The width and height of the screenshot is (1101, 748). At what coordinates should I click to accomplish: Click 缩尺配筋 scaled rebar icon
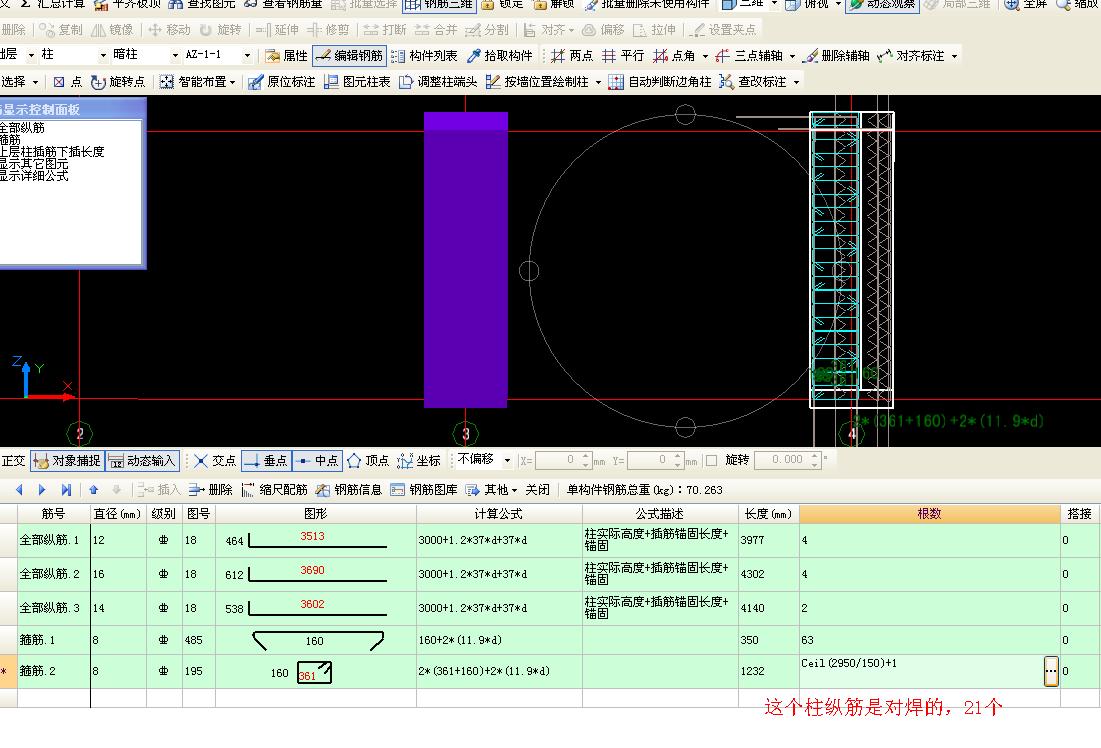(275, 490)
